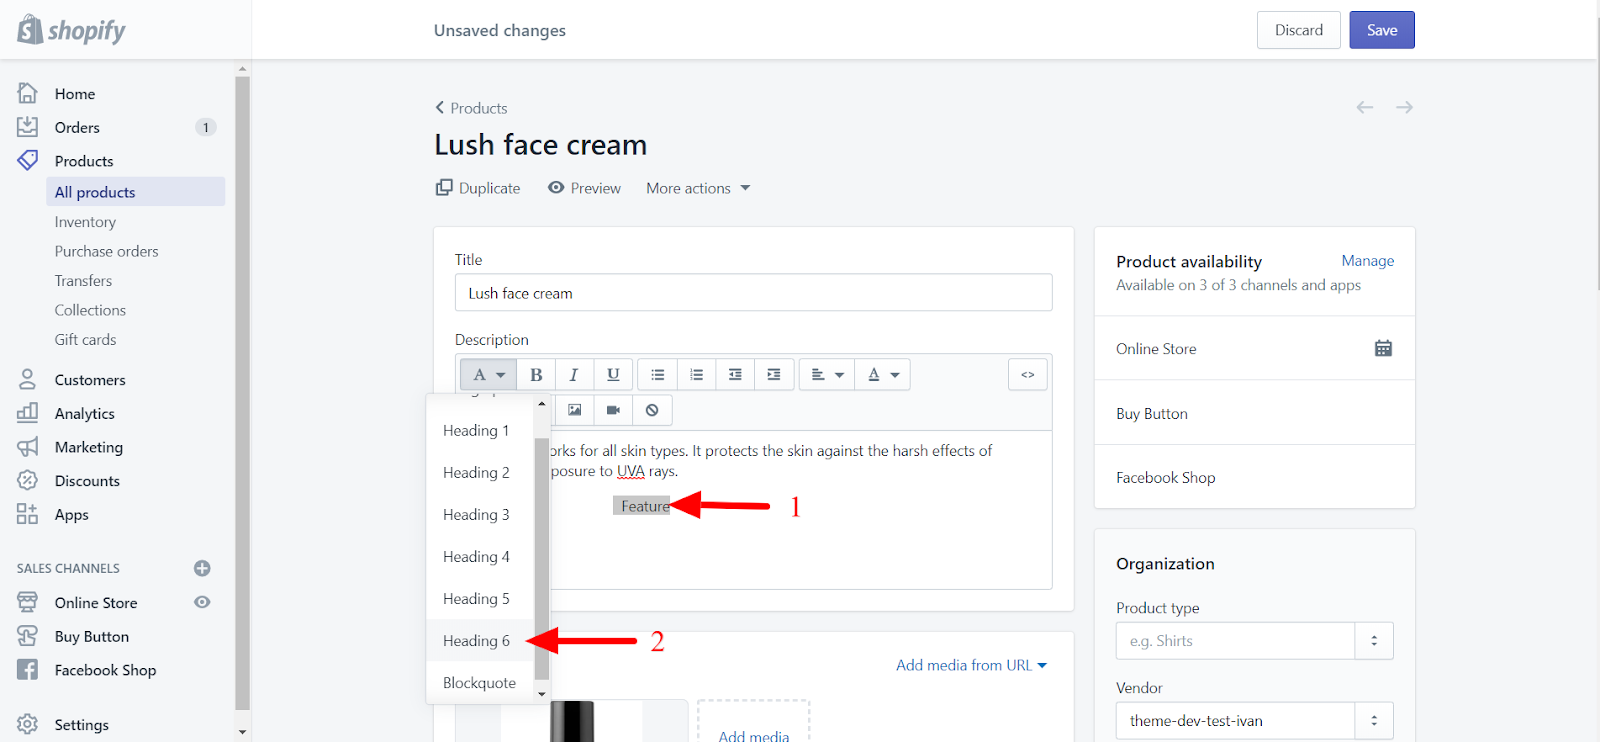Open the text color dropdown
The height and width of the screenshot is (742, 1600).
click(x=884, y=375)
